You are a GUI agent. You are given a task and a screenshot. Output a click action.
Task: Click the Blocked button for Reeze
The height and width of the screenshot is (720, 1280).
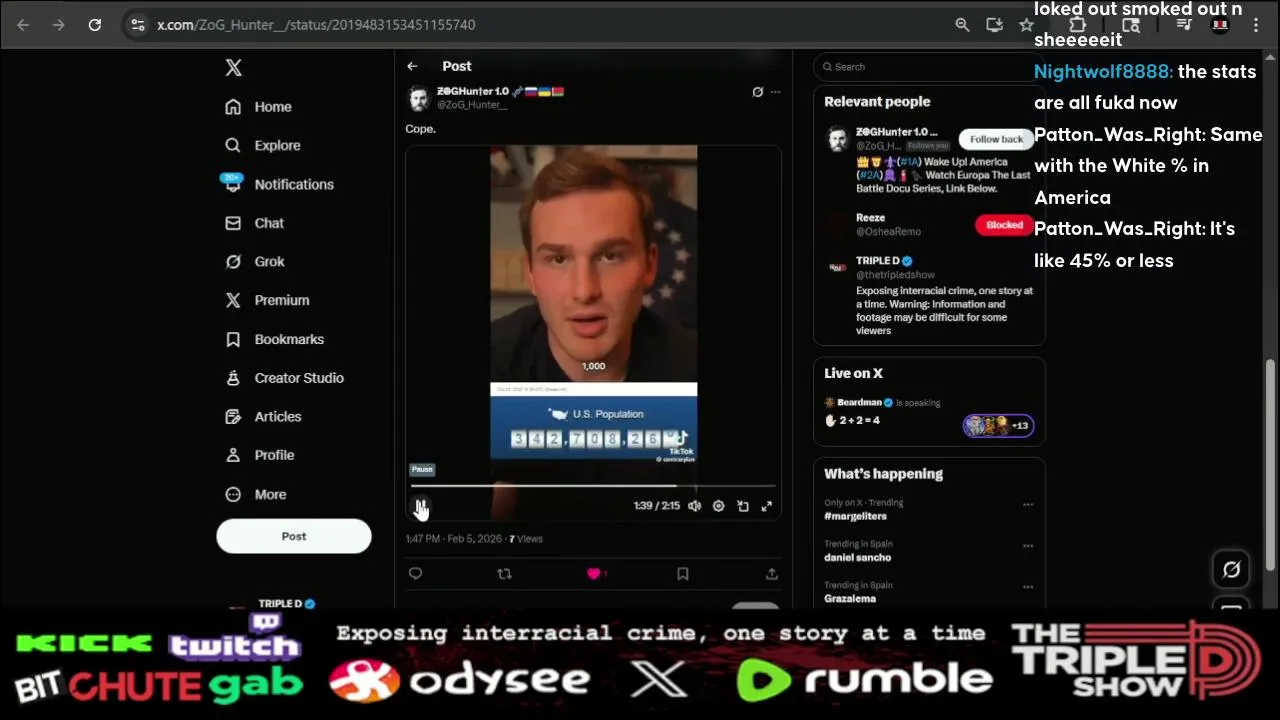[1004, 225]
